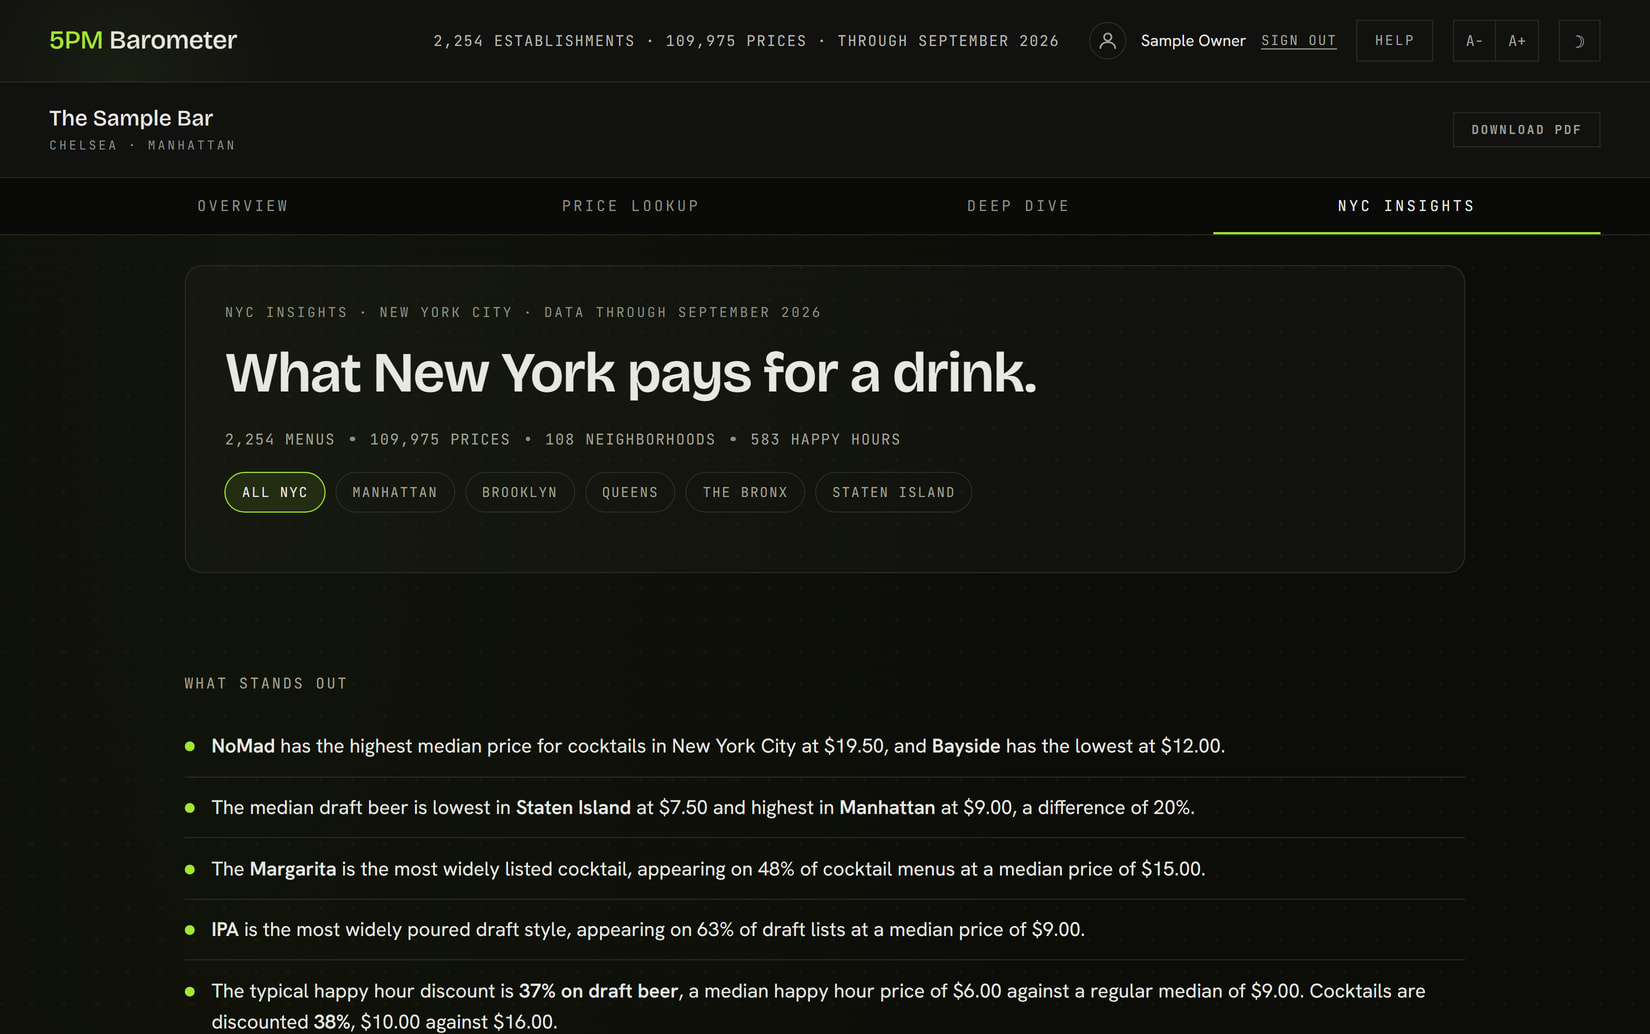Image resolution: width=1650 pixels, height=1034 pixels.
Task: Filter insights by Manhattan
Action: point(395,492)
